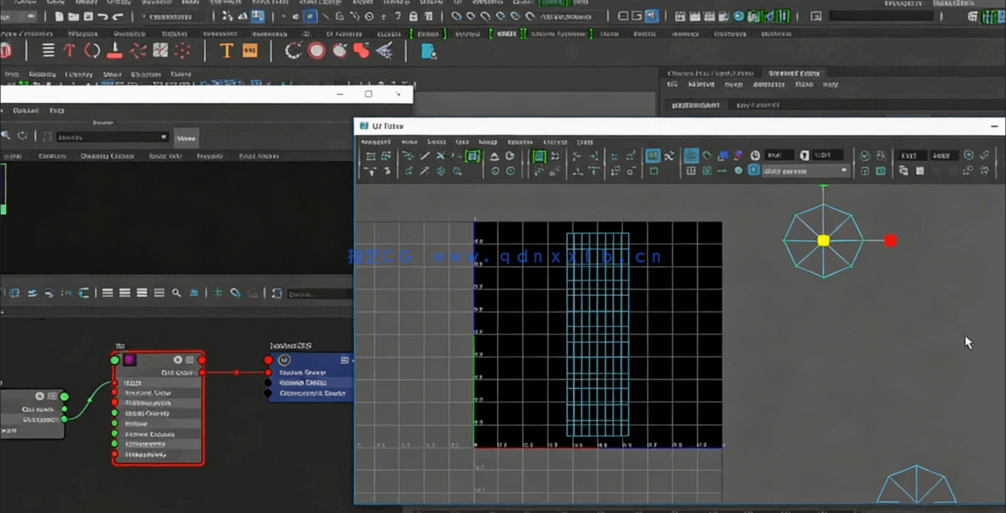Click the red output port on the selected node
This screenshot has height=513, width=1006.
tap(203, 372)
